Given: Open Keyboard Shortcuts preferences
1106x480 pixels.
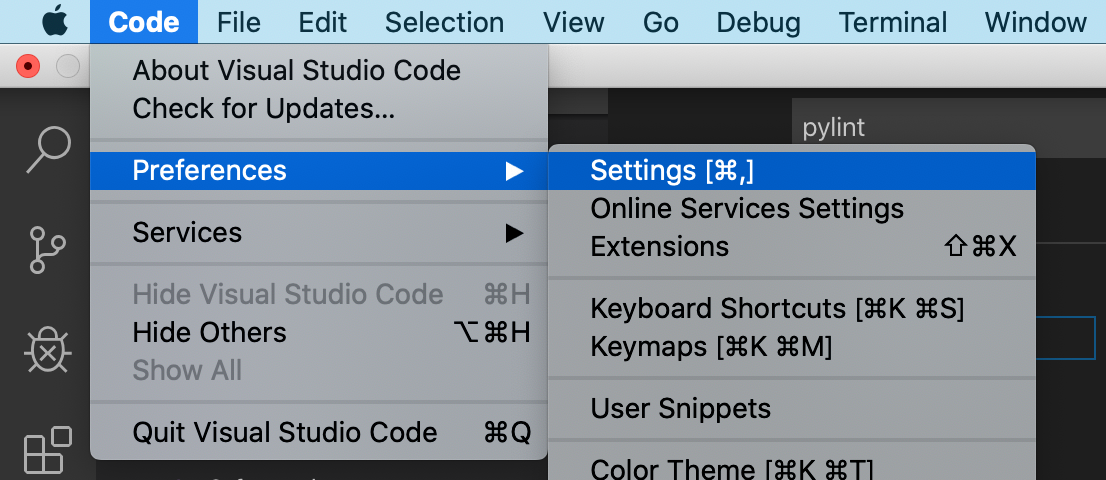Looking at the screenshot, I should [777, 309].
